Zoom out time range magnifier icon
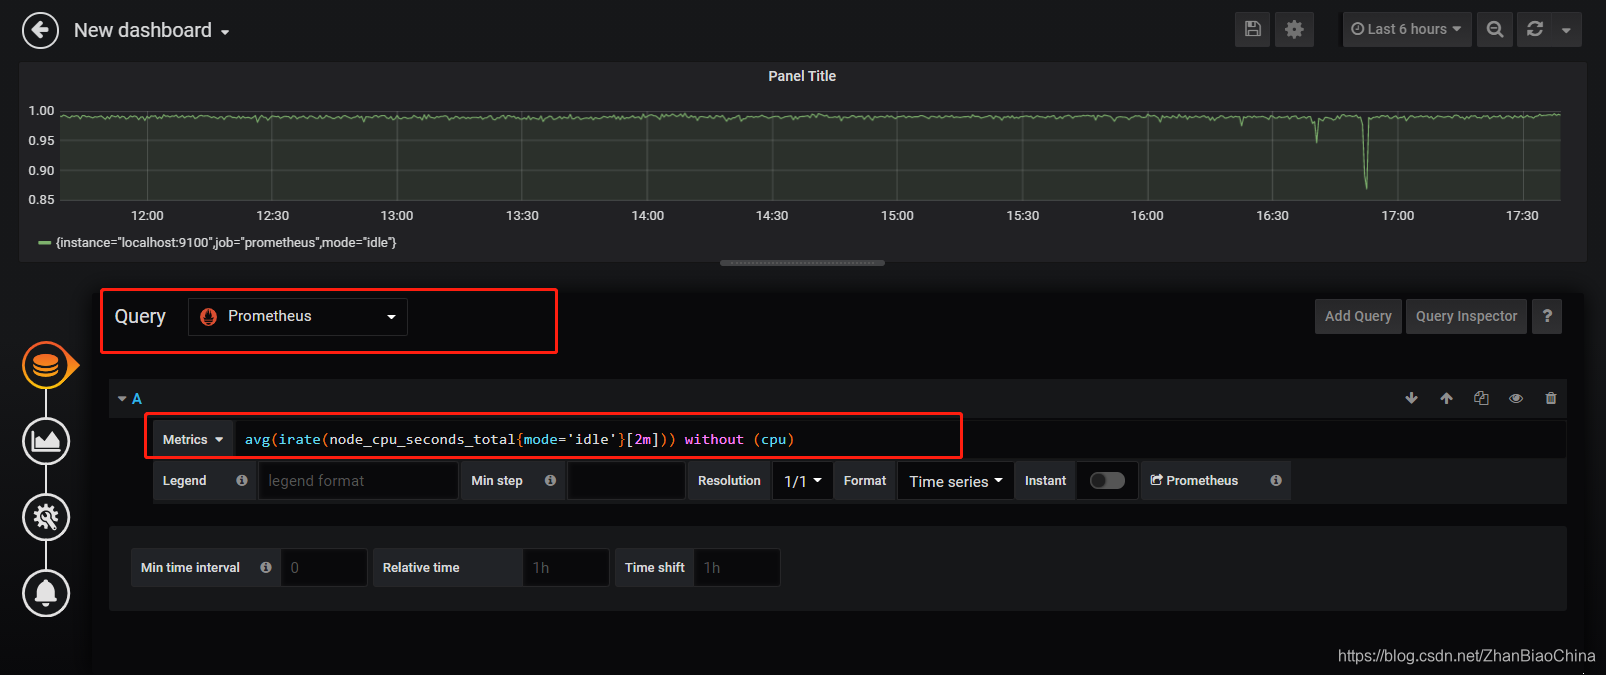This screenshot has height=675, width=1606. click(1495, 29)
